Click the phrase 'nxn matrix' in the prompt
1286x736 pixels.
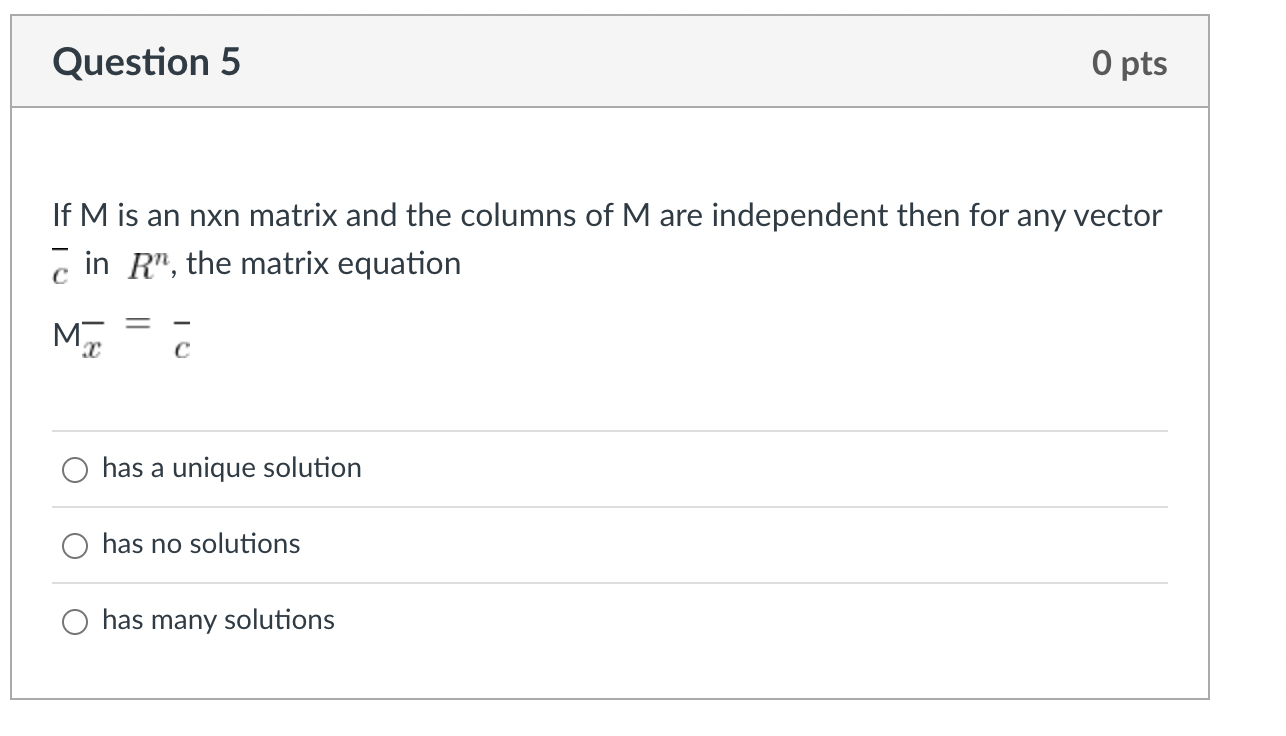[x=275, y=215]
